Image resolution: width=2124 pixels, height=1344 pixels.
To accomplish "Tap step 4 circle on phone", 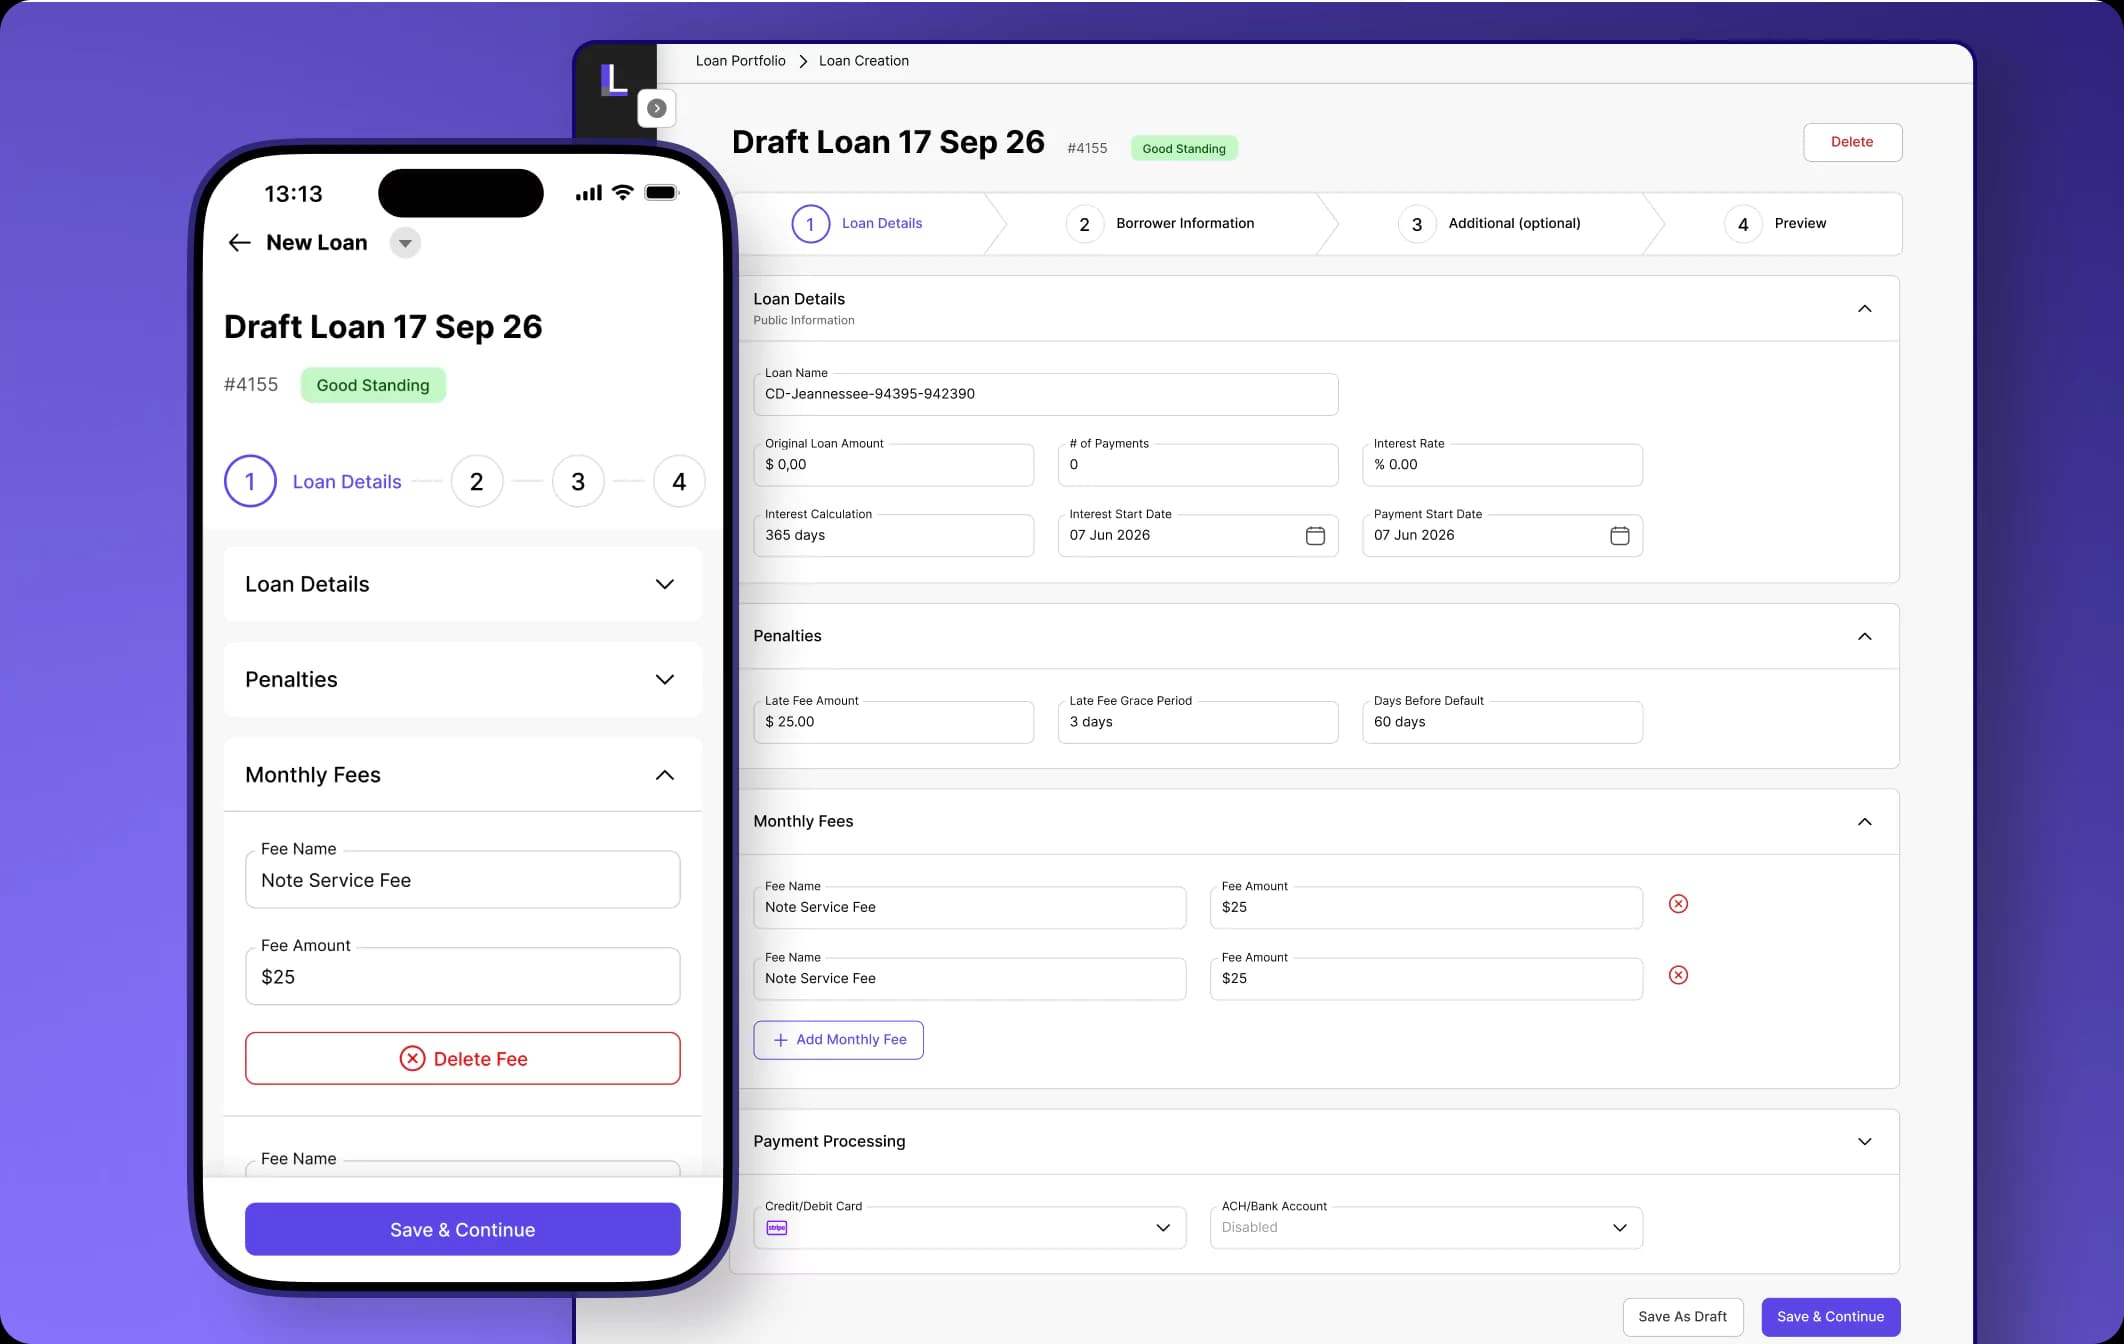I will (679, 482).
